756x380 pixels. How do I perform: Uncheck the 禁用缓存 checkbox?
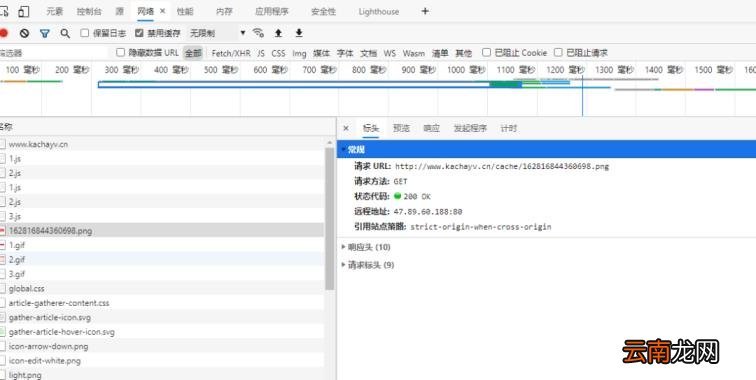(139, 33)
